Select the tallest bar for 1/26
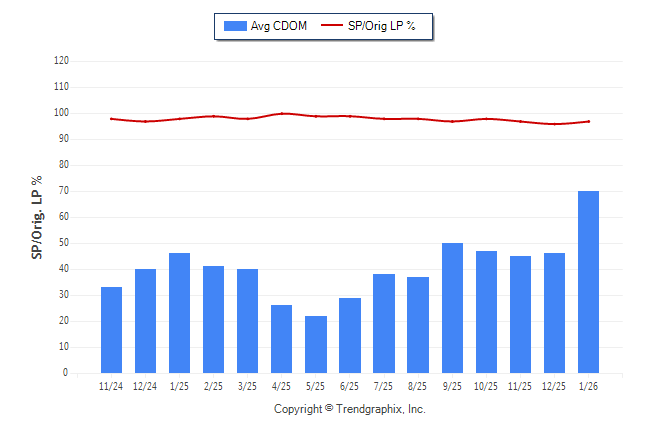Image resolution: width=646 pixels, height=434 pixels. click(588, 282)
